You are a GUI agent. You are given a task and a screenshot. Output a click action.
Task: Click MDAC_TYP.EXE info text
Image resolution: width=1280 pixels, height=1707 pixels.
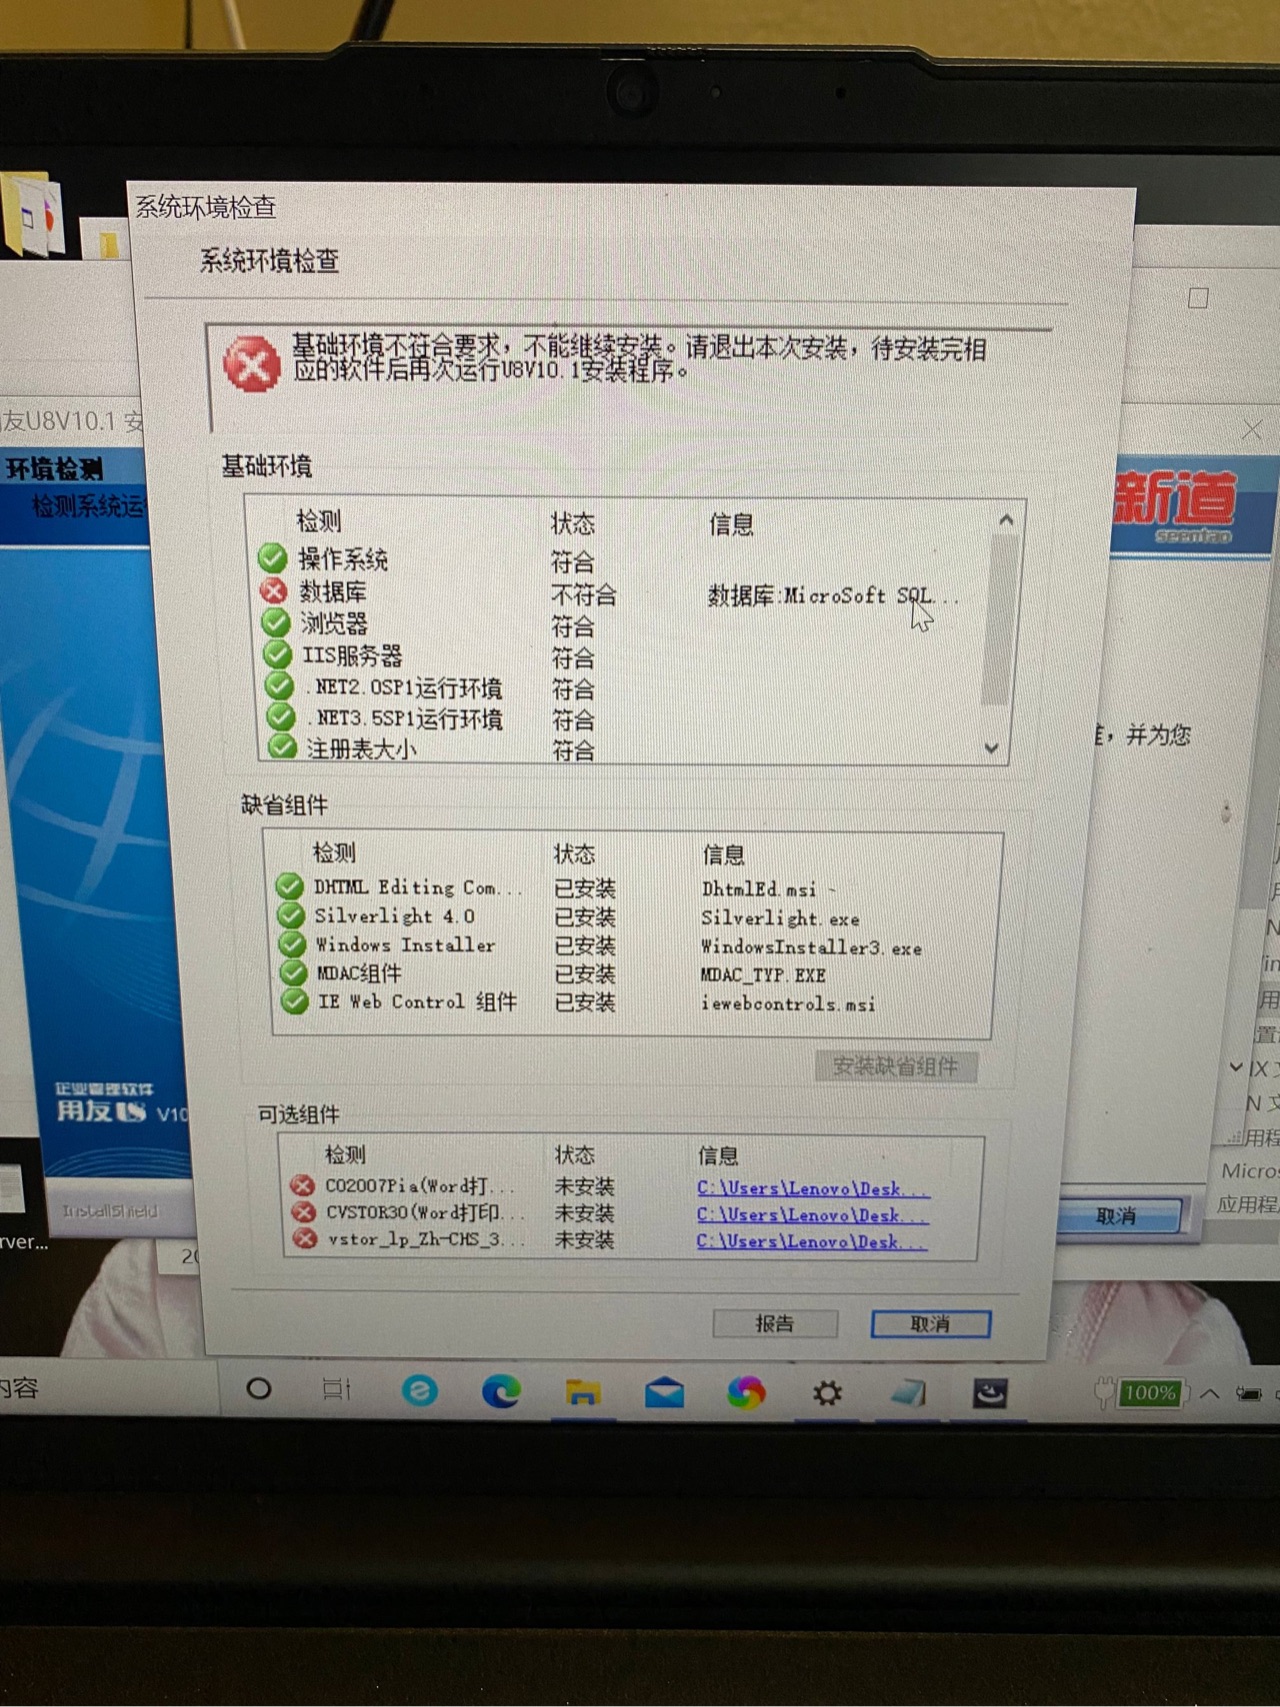point(763,975)
